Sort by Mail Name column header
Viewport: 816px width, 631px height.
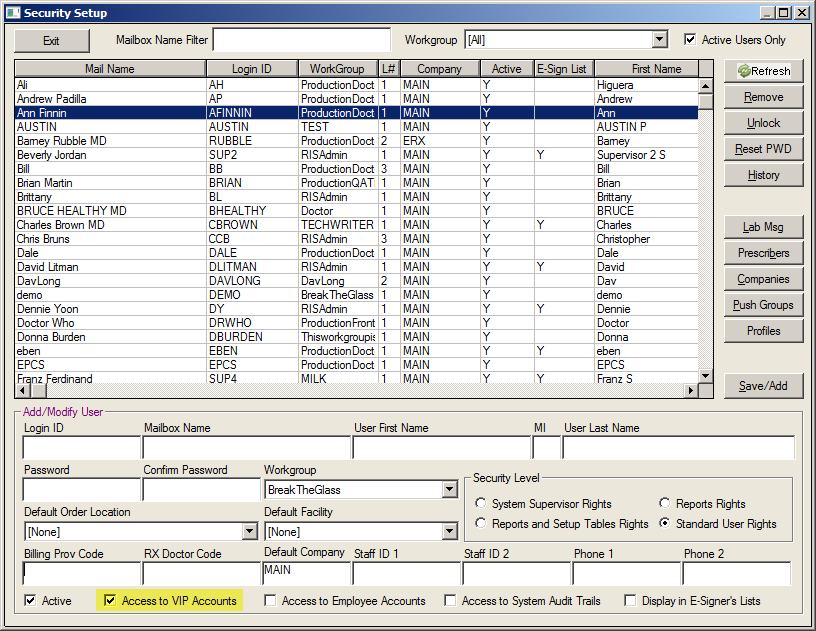pyautogui.click(x=110, y=69)
